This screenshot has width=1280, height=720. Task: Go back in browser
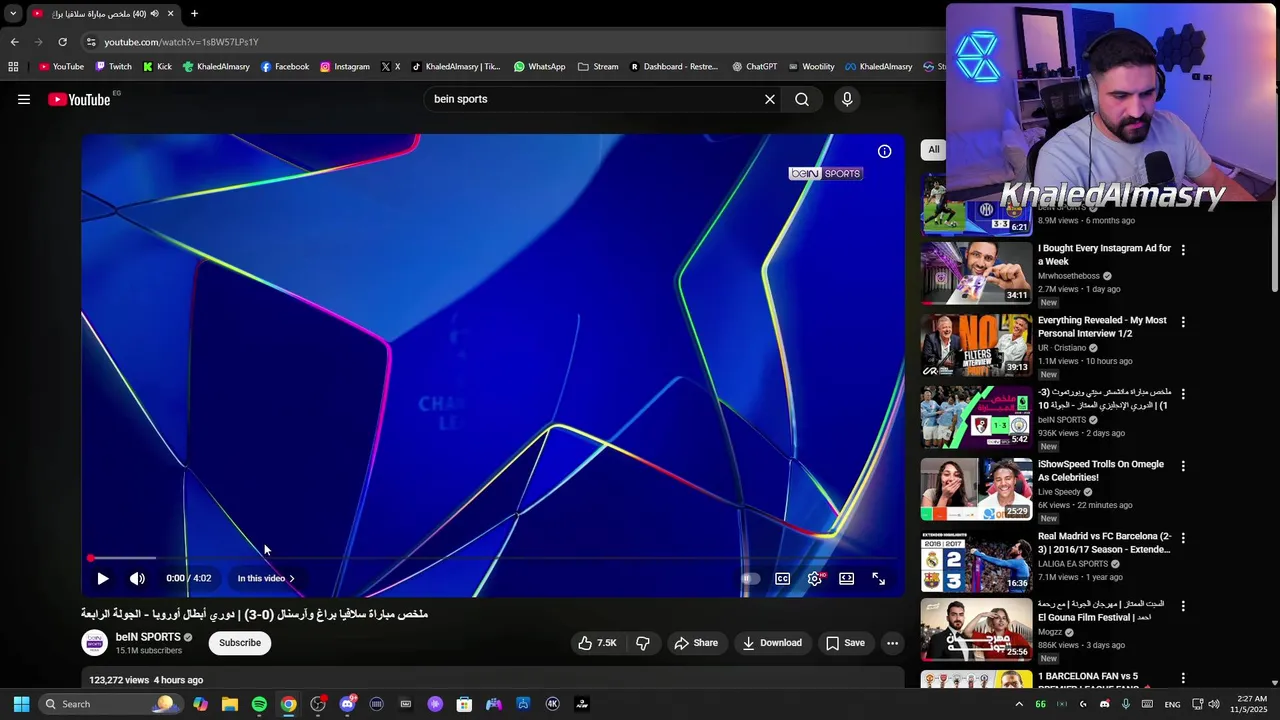pos(14,42)
